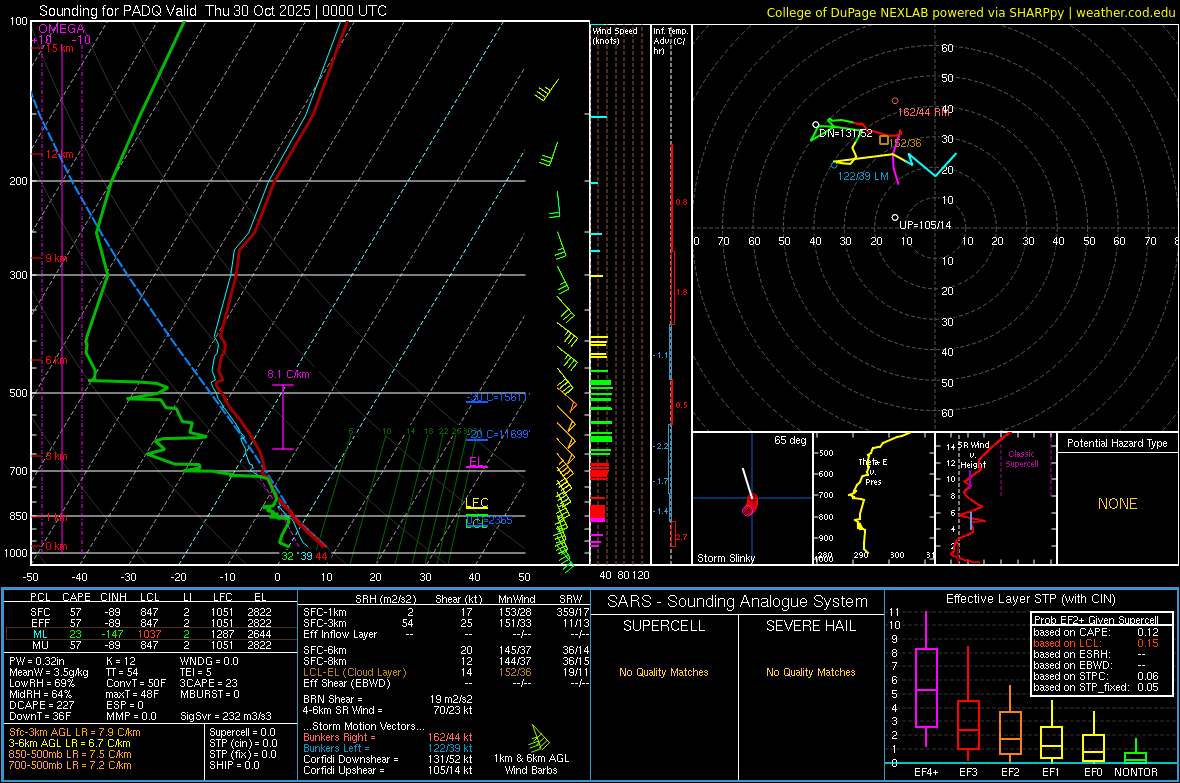The height and width of the screenshot is (783, 1180).
Task: Click the red surface temperature value 44
Action: point(321,556)
